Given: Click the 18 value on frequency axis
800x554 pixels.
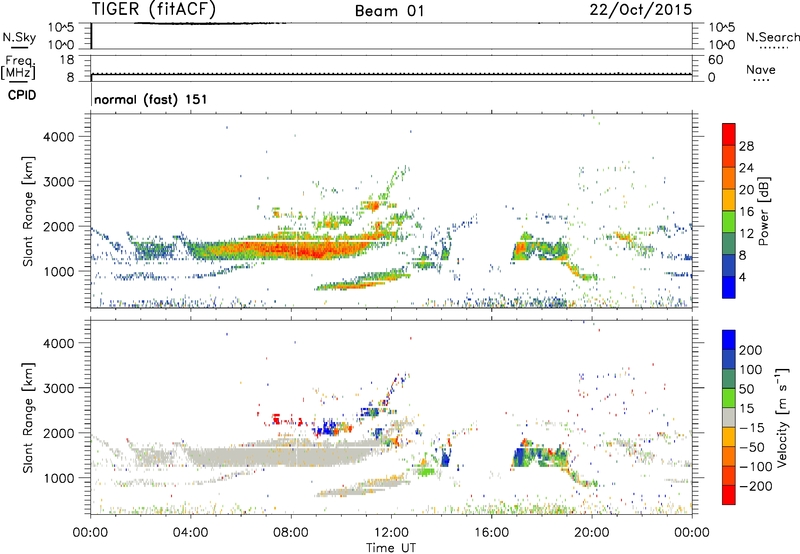Looking at the screenshot, I should point(67,60).
